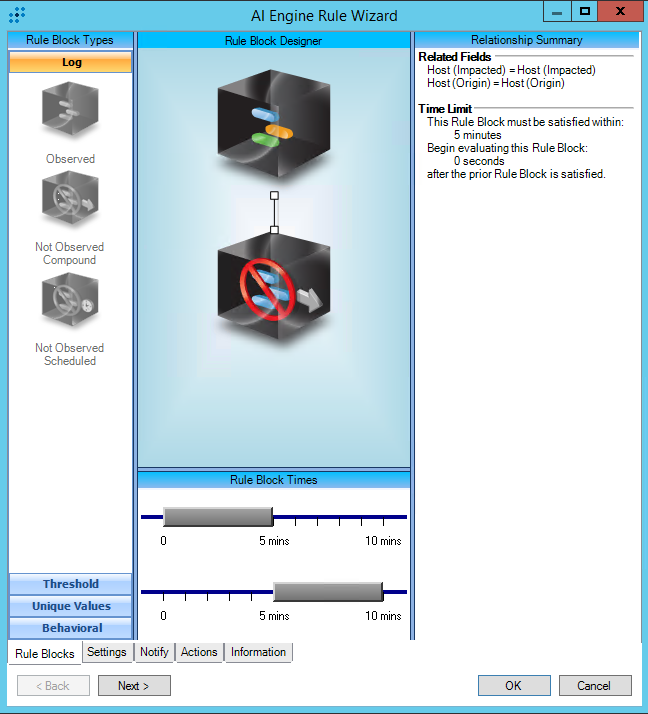
Task: Expand the Log rule block types section
Action: coord(71,62)
